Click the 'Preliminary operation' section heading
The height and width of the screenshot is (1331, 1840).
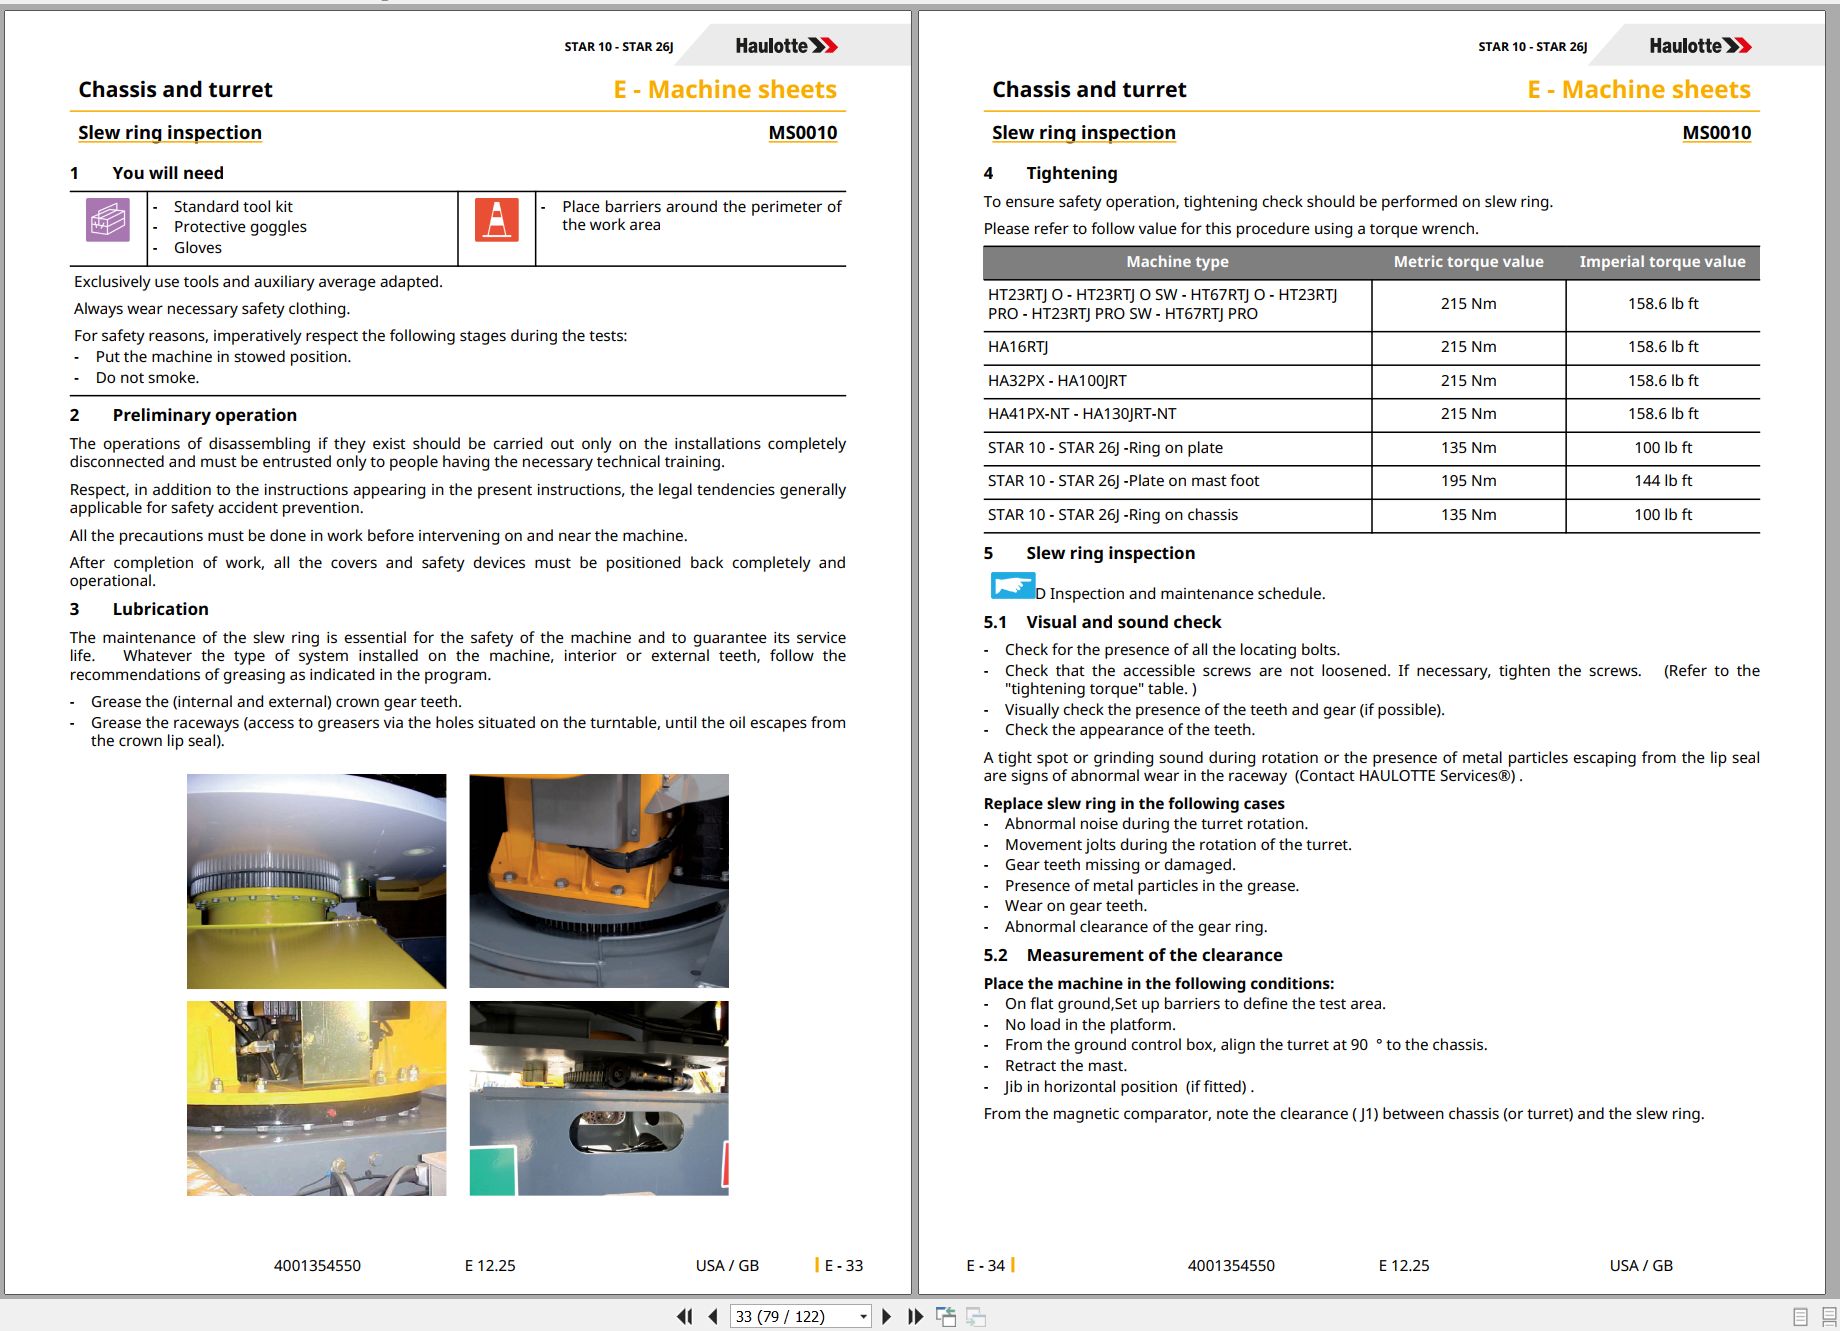(204, 415)
